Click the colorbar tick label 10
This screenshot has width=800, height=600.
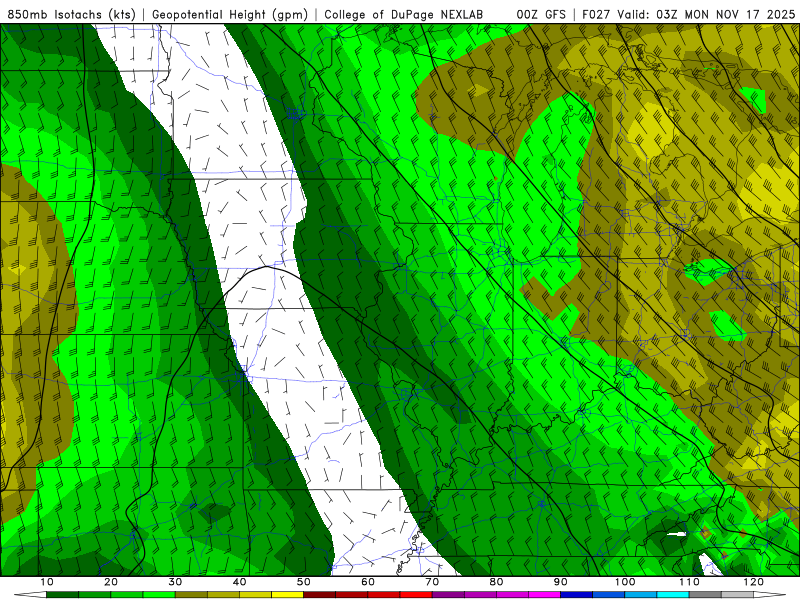(46, 582)
